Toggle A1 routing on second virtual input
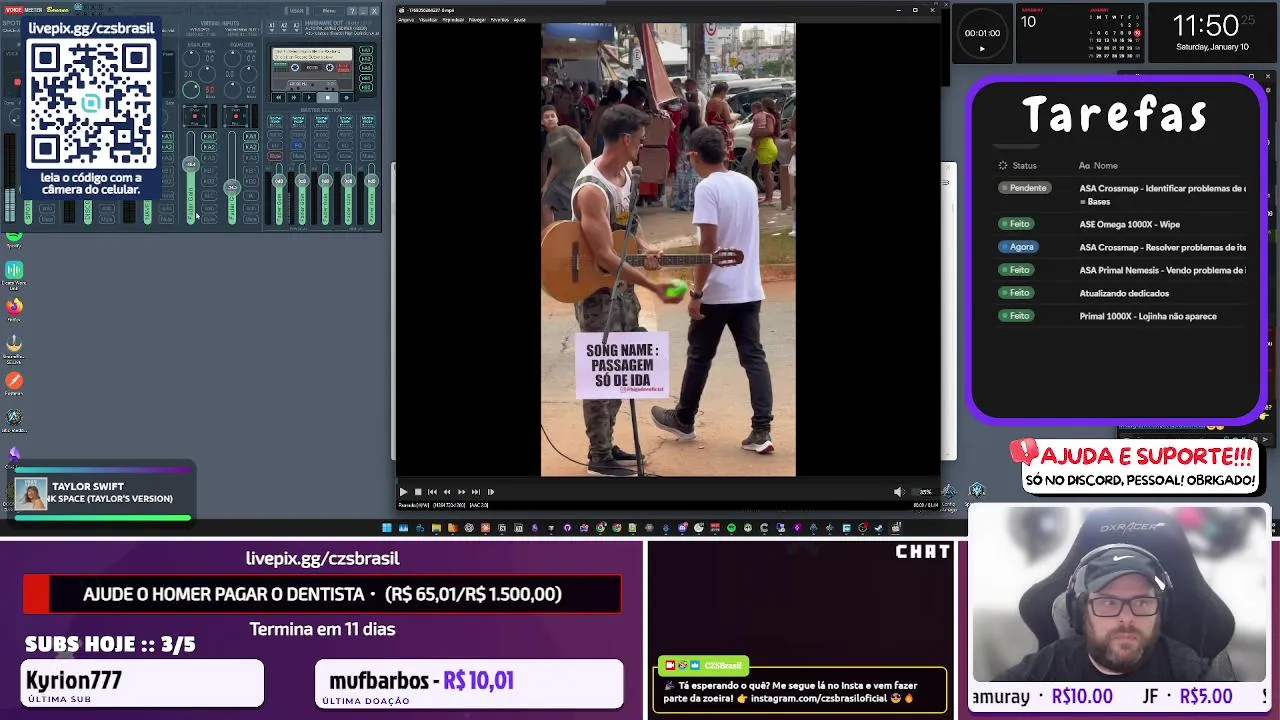This screenshot has width=1280, height=720. tap(251, 137)
